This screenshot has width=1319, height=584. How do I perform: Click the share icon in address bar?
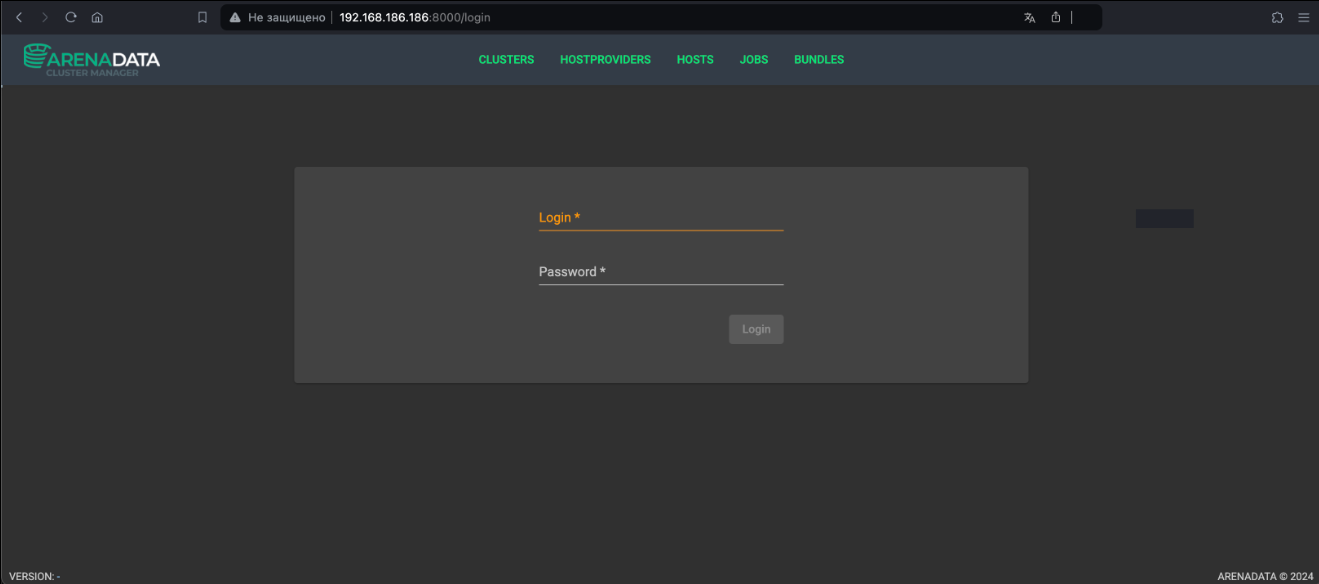click(1055, 17)
